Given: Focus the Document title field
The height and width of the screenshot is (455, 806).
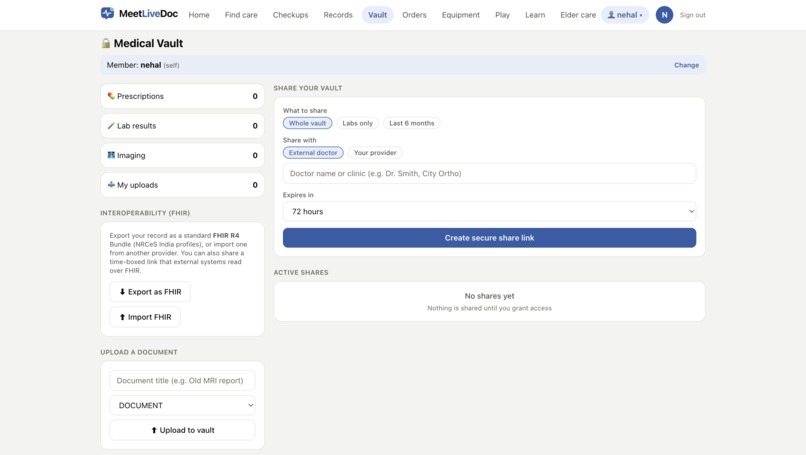Looking at the screenshot, I should [182, 380].
